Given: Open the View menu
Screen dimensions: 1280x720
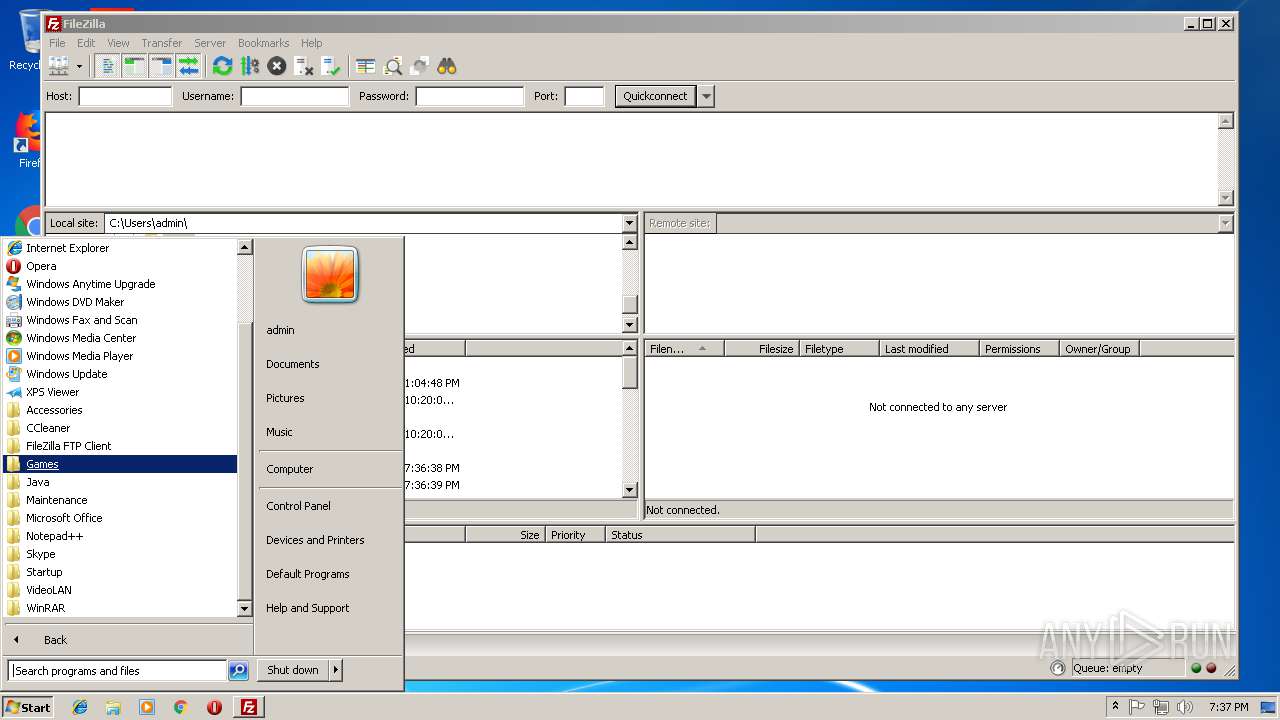Looking at the screenshot, I should pos(118,43).
